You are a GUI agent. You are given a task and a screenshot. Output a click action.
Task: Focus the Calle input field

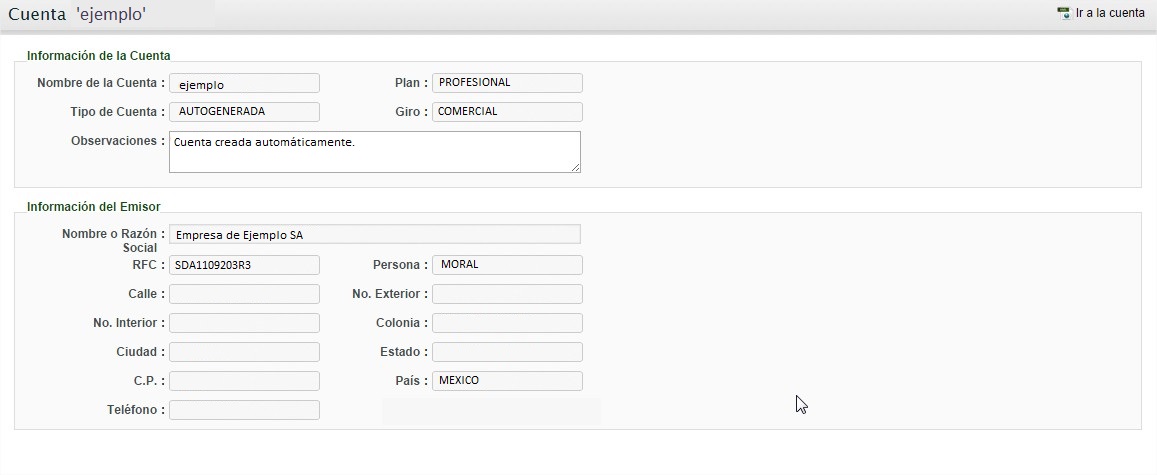coord(244,294)
